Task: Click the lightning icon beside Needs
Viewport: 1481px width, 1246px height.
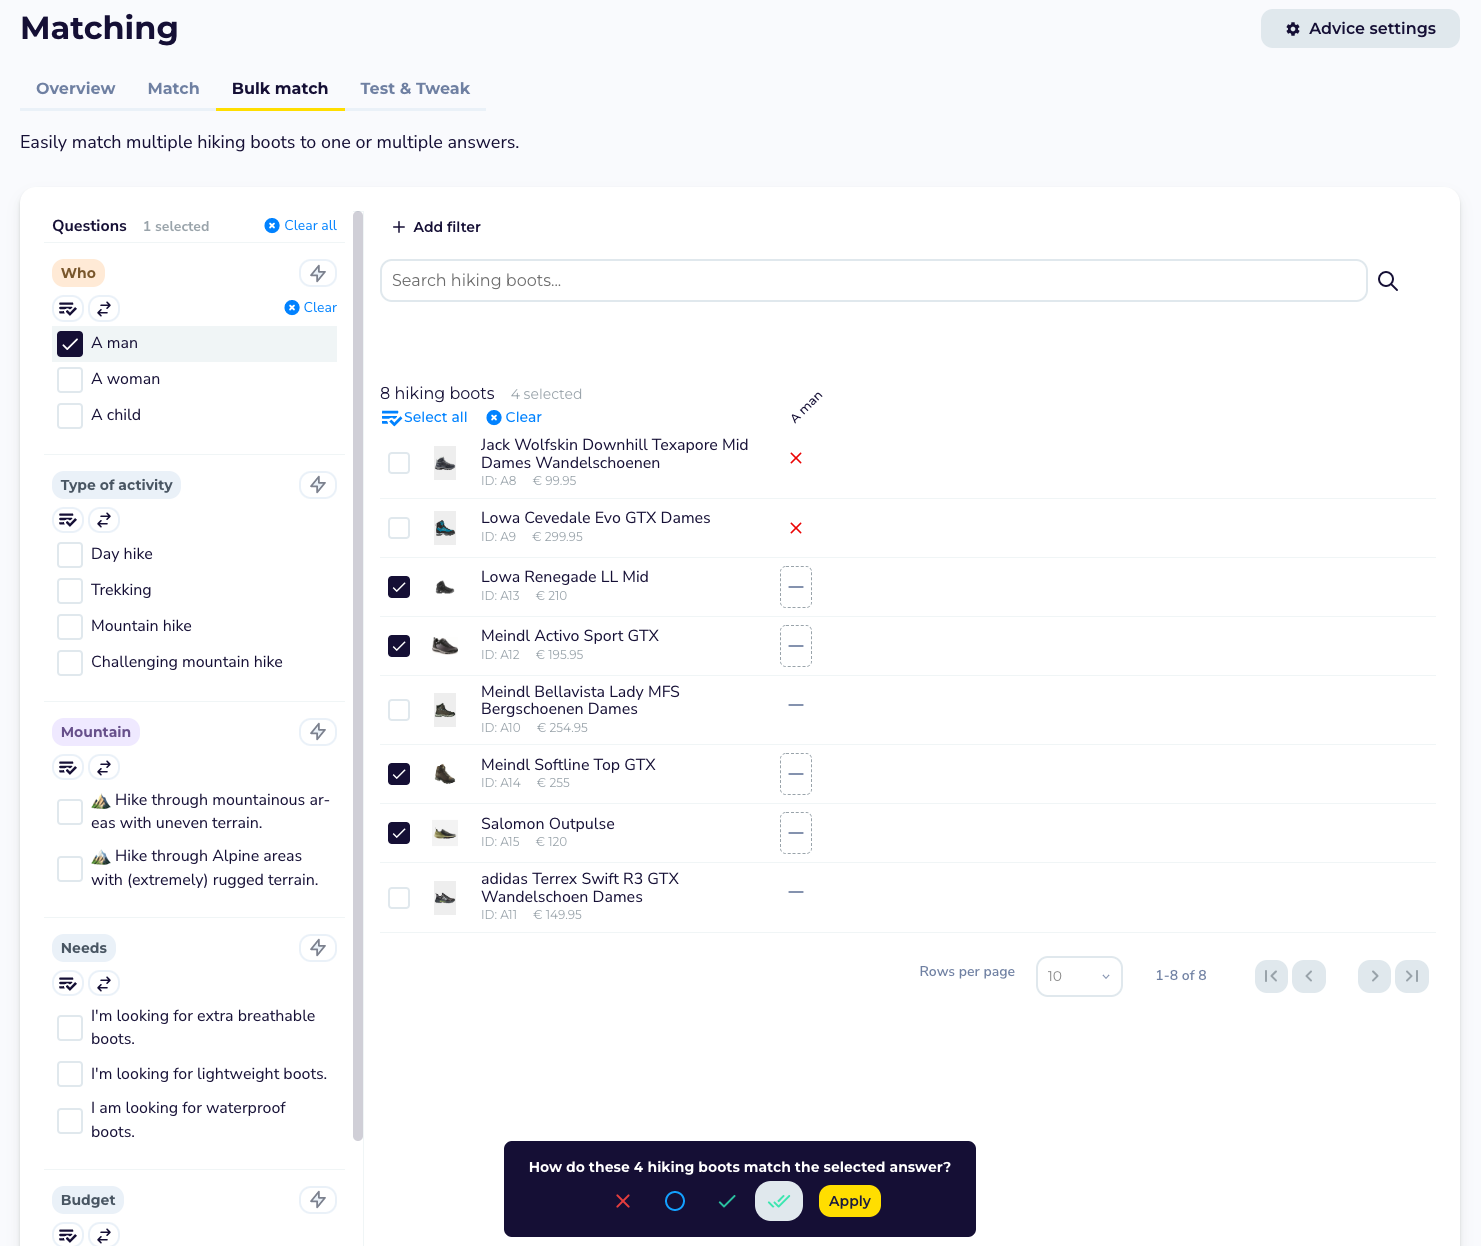Action: coord(318,948)
